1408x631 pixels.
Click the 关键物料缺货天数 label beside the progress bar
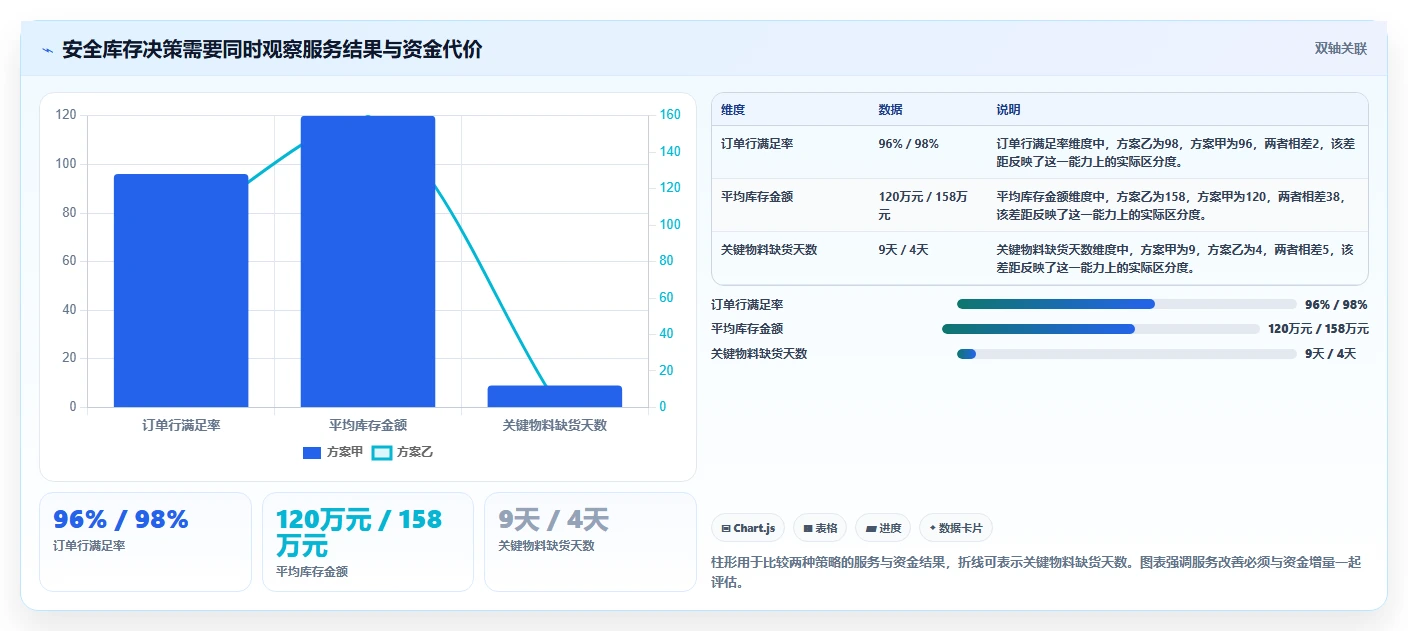[x=759, y=354]
